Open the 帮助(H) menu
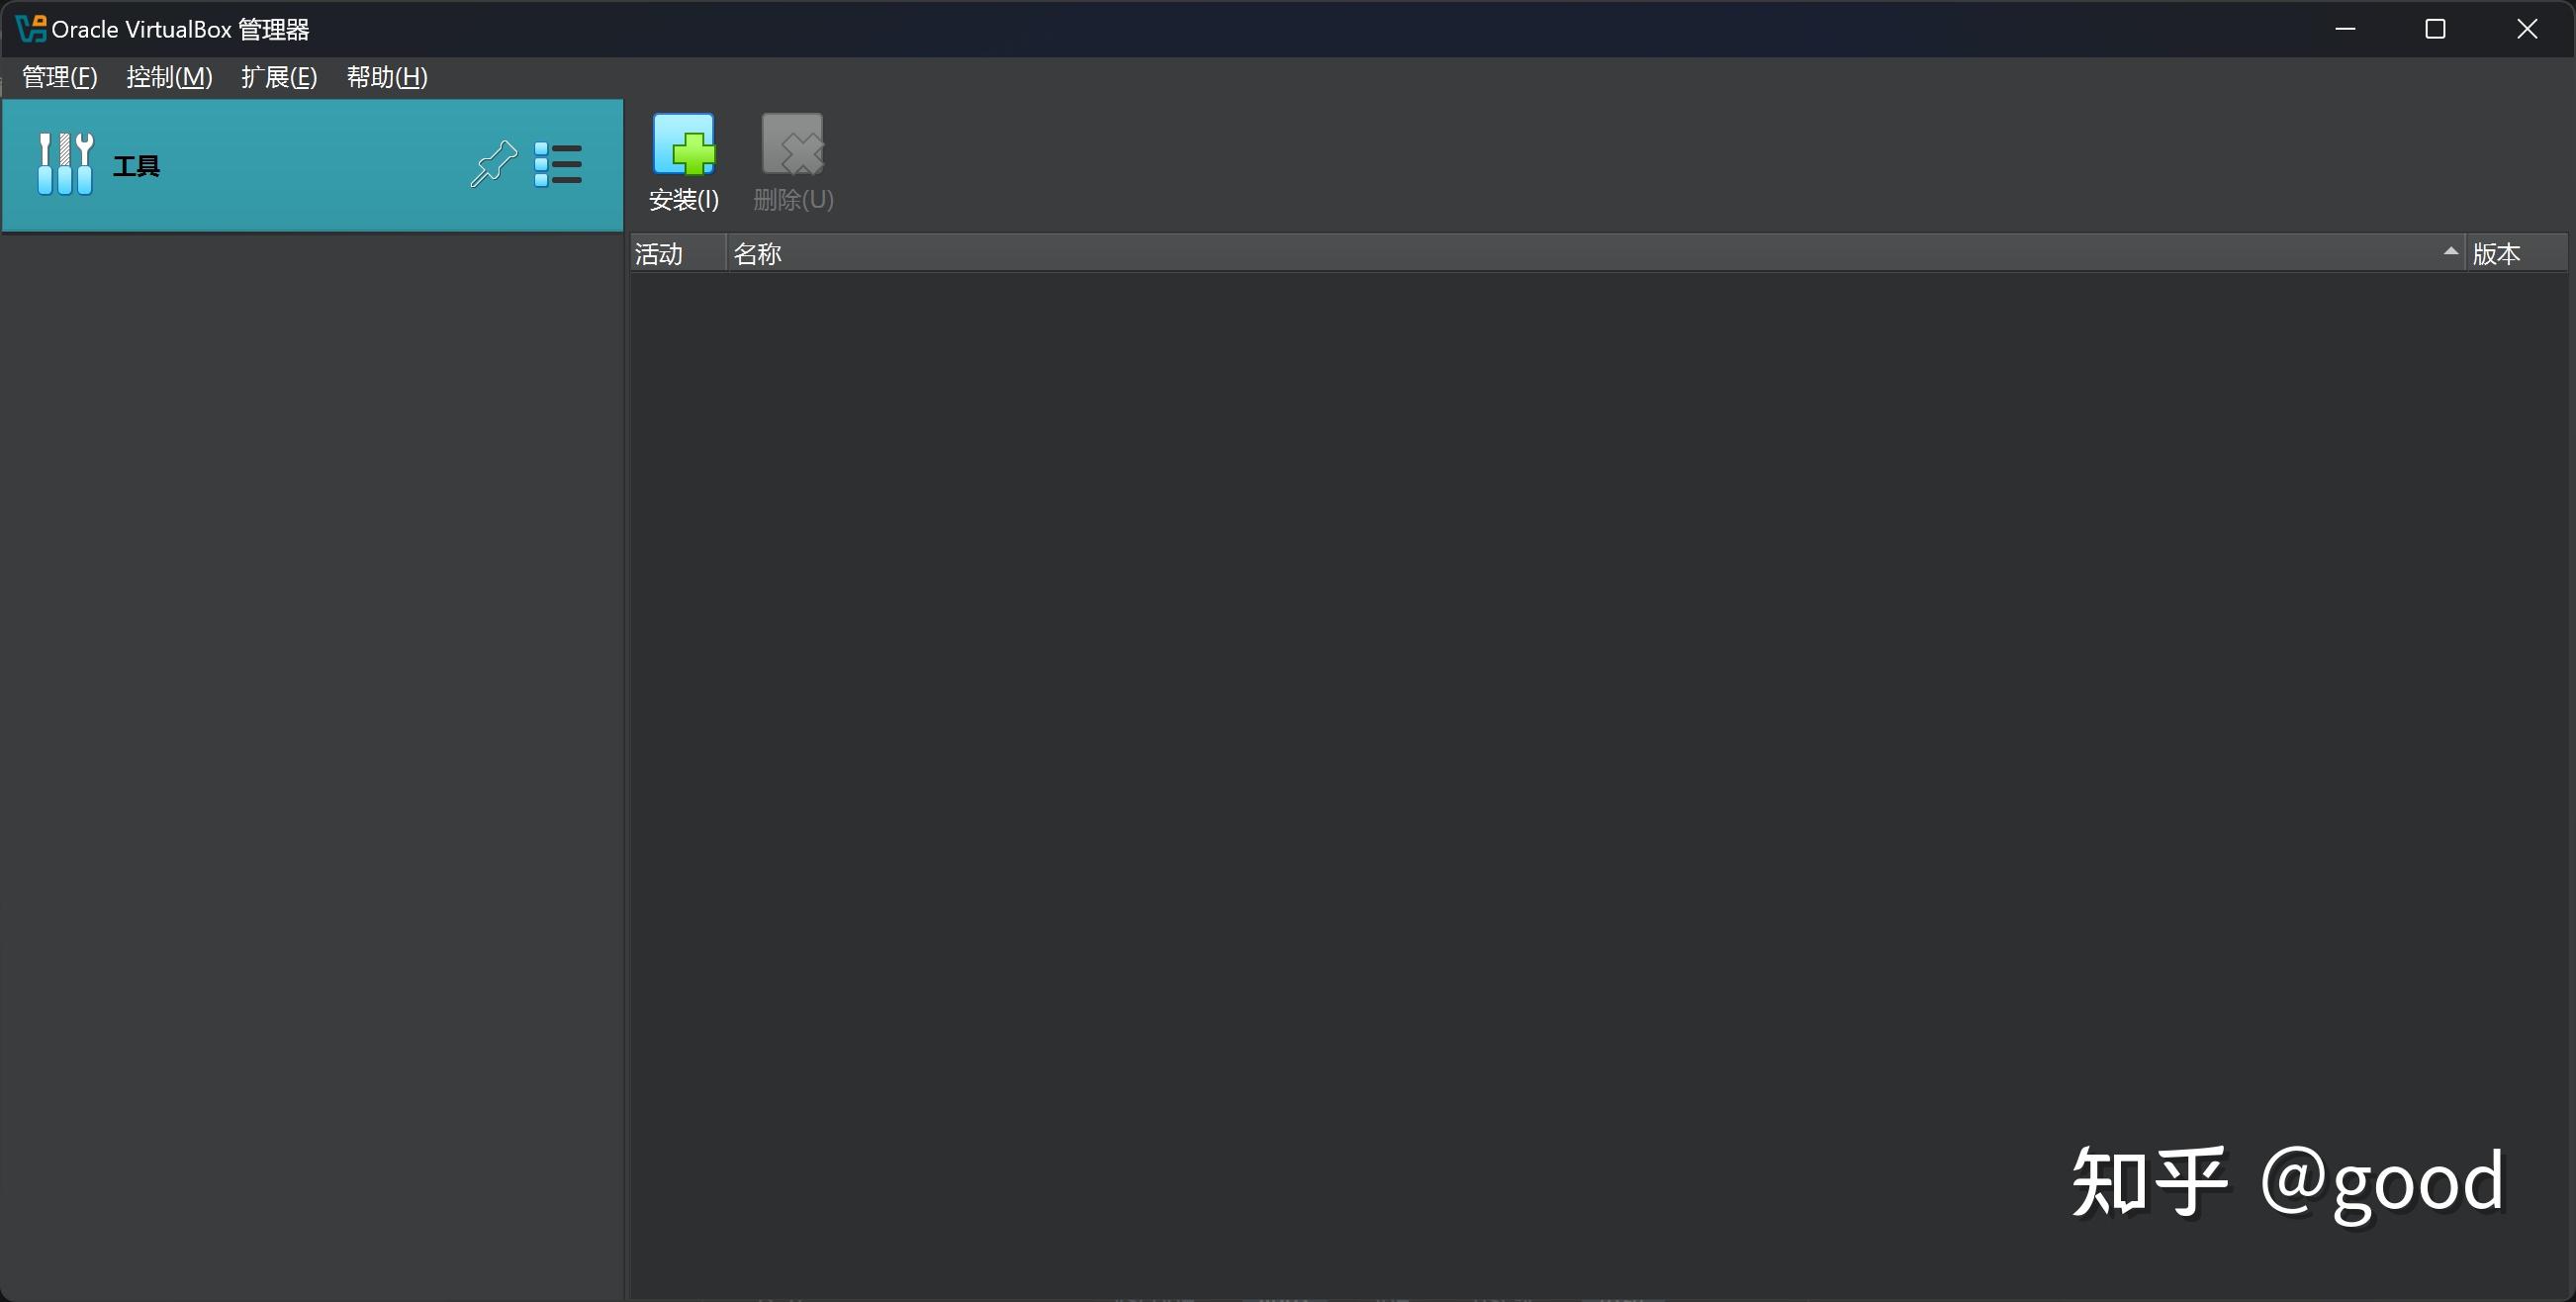 [x=387, y=77]
